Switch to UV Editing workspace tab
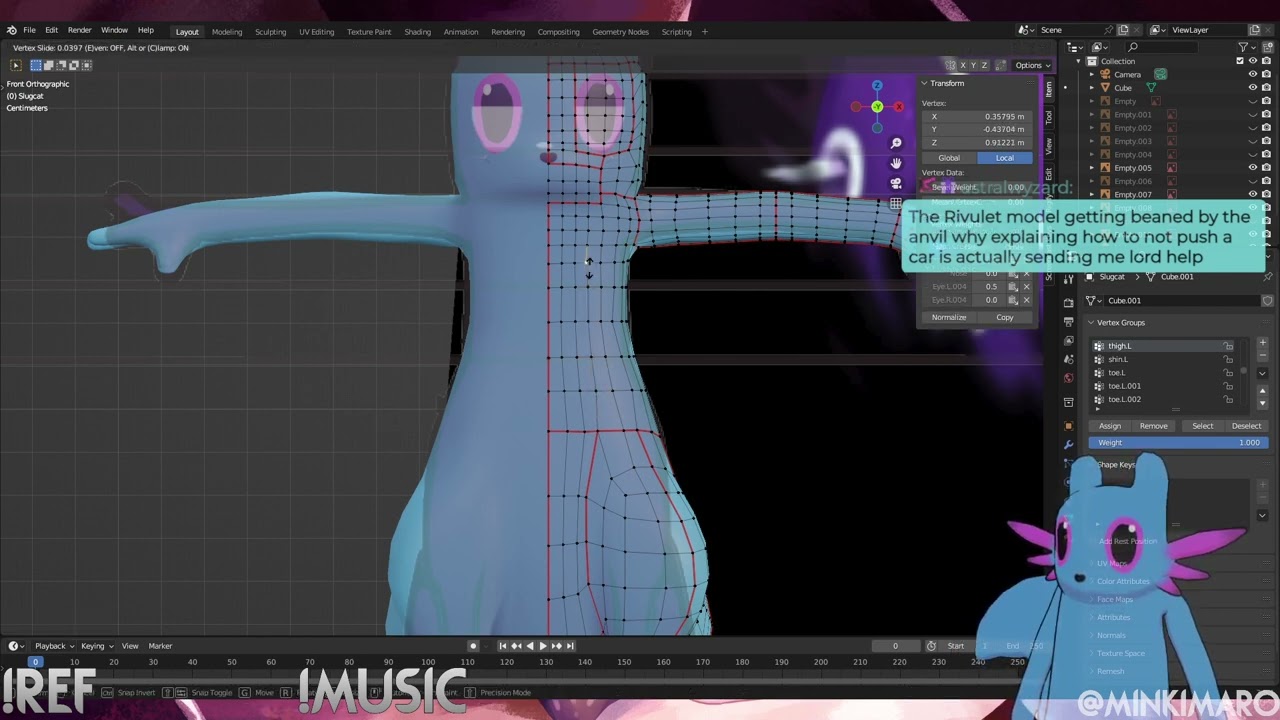Image resolution: width=1280 pixels, height=720 pixels. (316, 32)
